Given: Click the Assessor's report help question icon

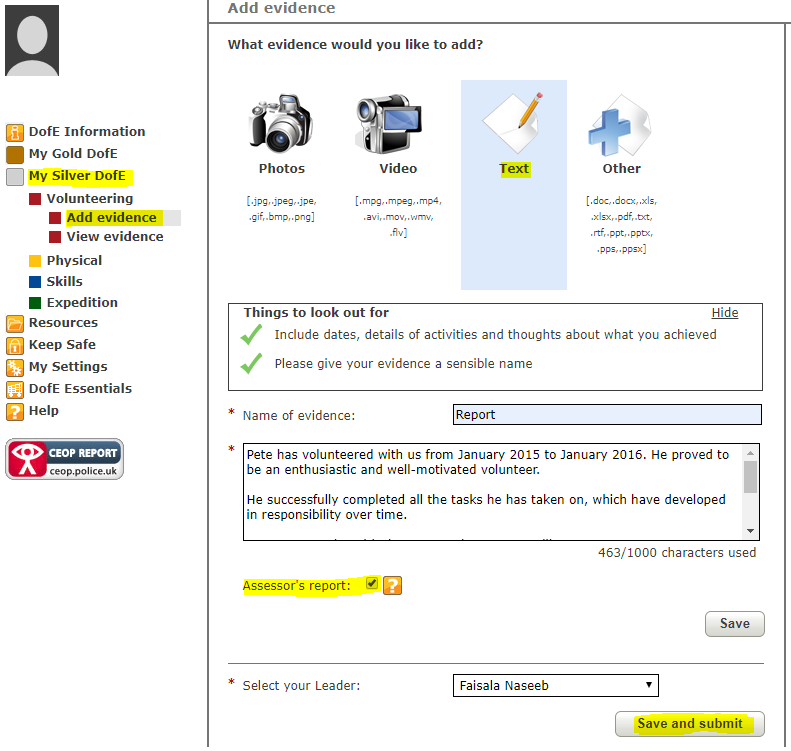Looking at the screenshot, I should pyautogui.click(x=392, y=585).
